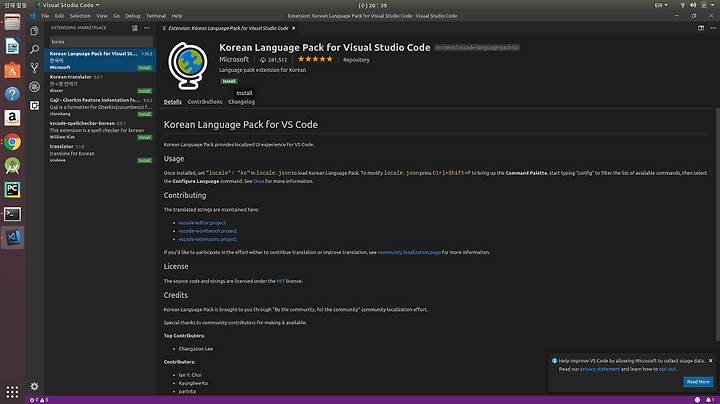Focus the extensions search box with 'korea'
Viewport: 720px width, 404px height.
pos(101,41)
